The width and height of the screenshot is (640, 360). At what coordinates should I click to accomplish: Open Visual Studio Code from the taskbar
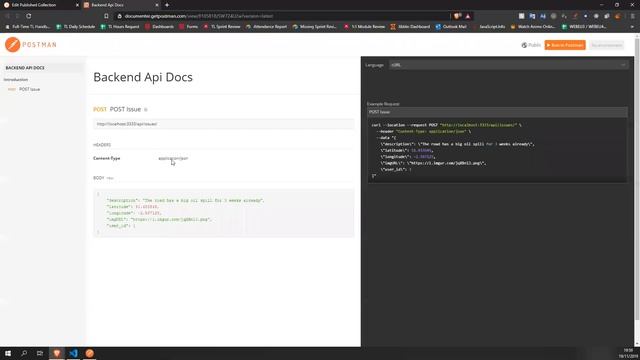coord(73,353)
